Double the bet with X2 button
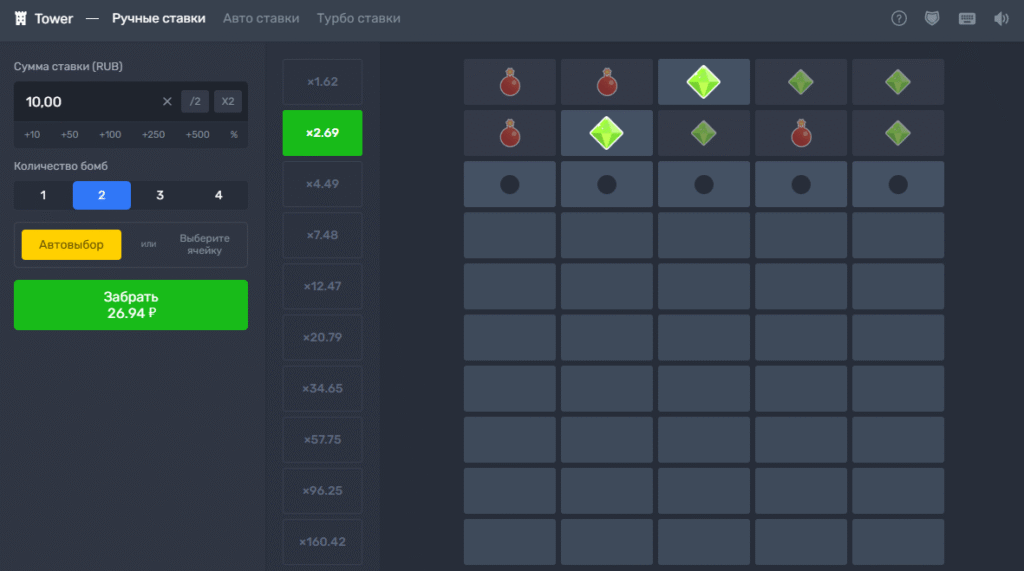 [x=229, y=101]
